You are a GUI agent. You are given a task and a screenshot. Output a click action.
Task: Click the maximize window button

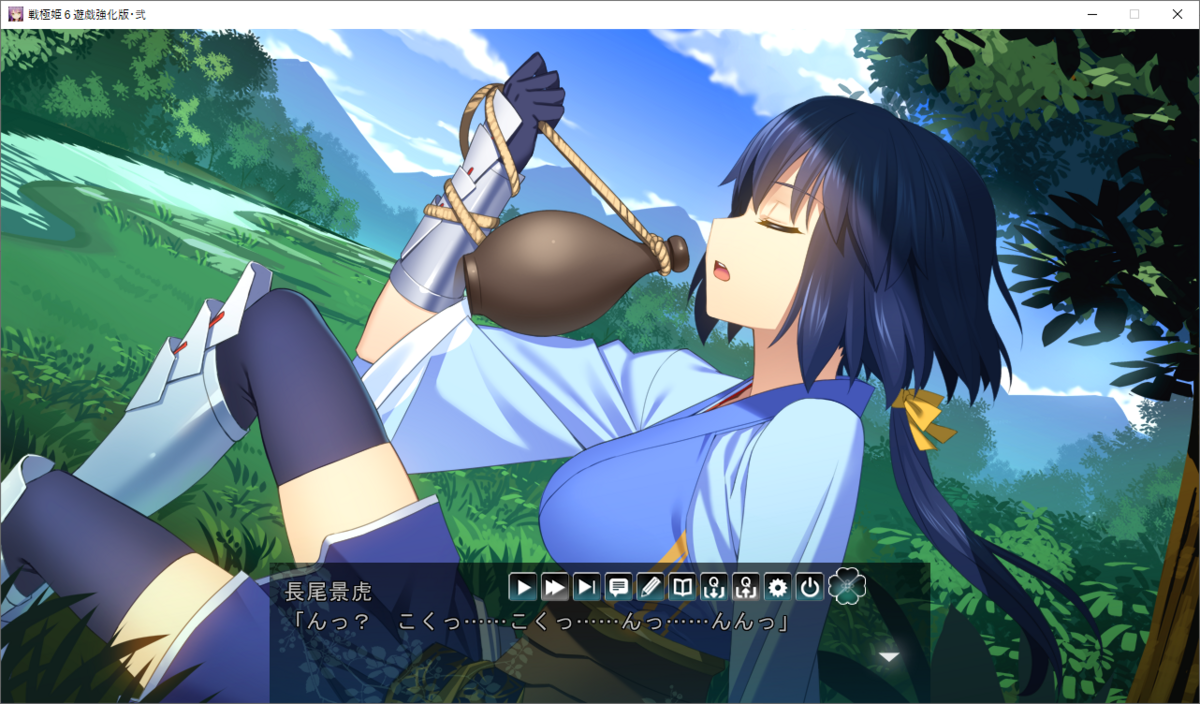[1134, 14]
